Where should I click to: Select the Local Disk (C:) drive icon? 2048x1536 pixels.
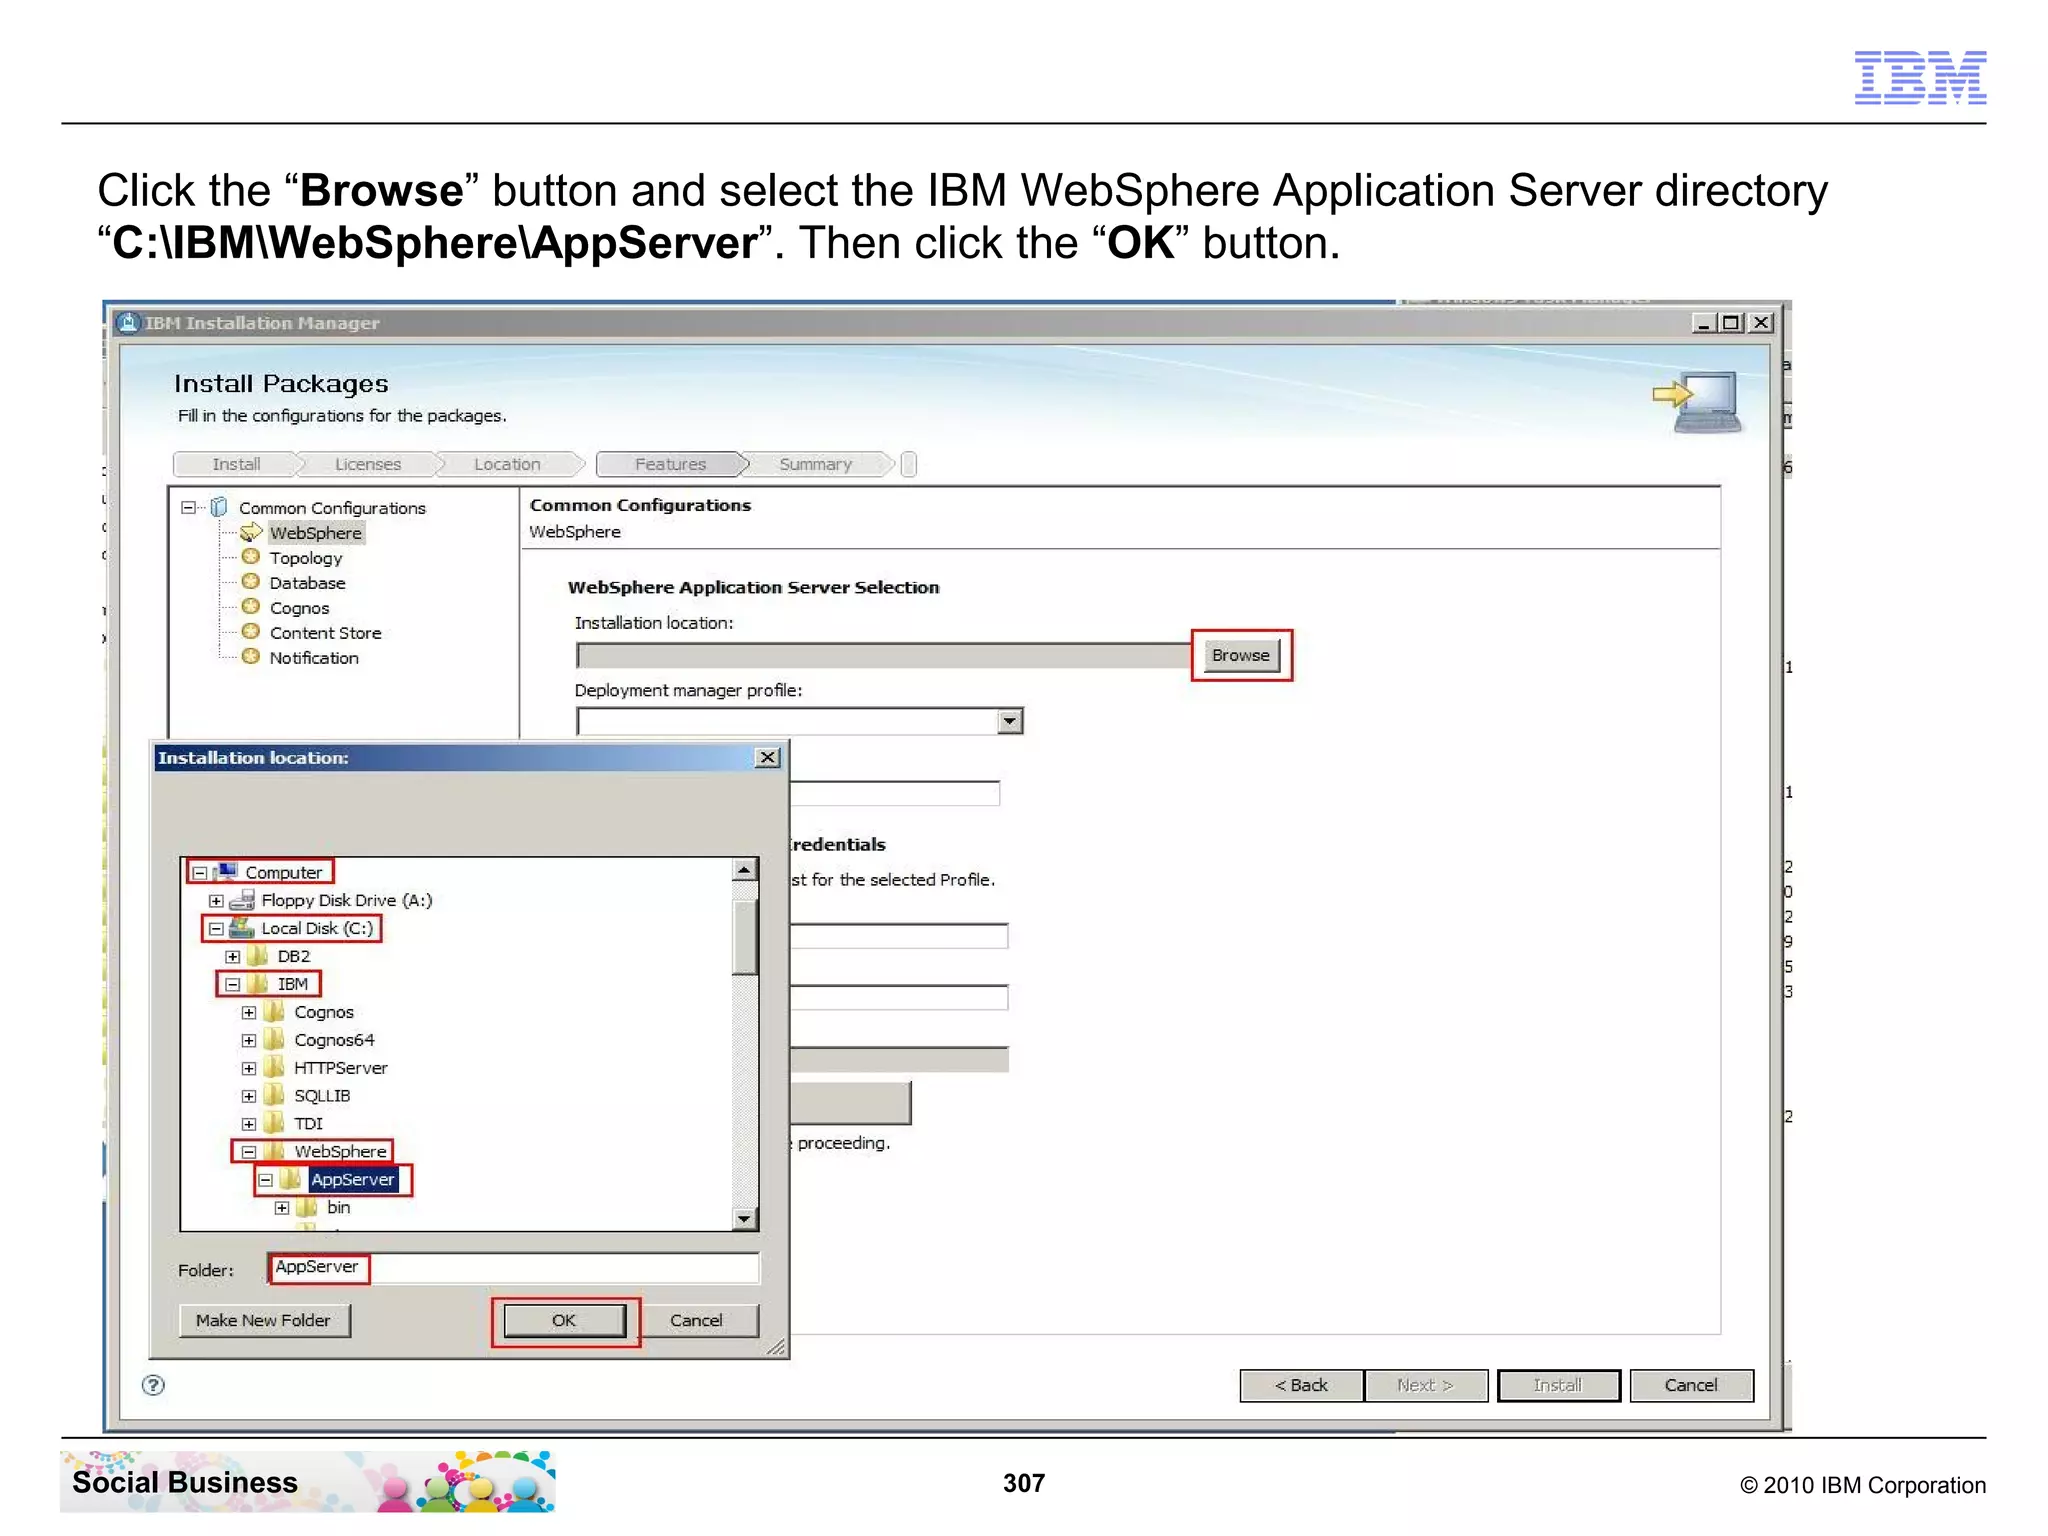point(242,928)
